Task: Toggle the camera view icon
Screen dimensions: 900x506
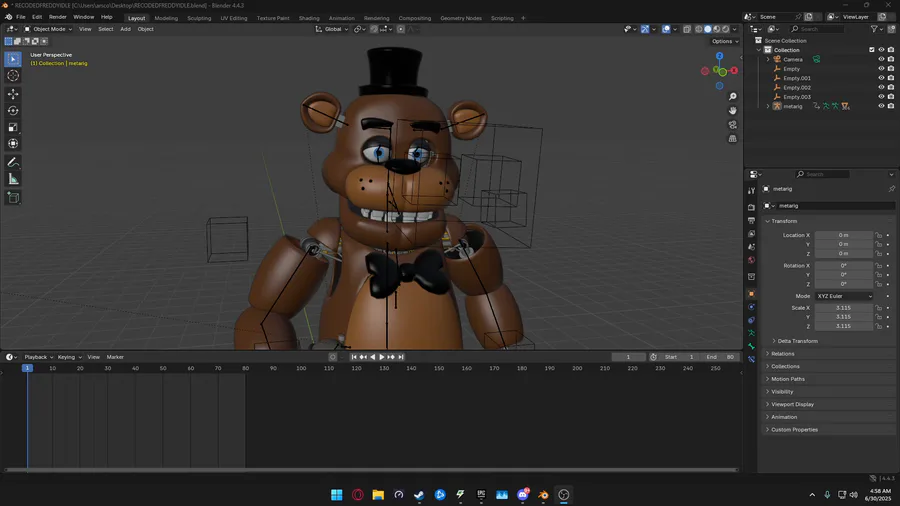Action: click(x=732, y=124)
